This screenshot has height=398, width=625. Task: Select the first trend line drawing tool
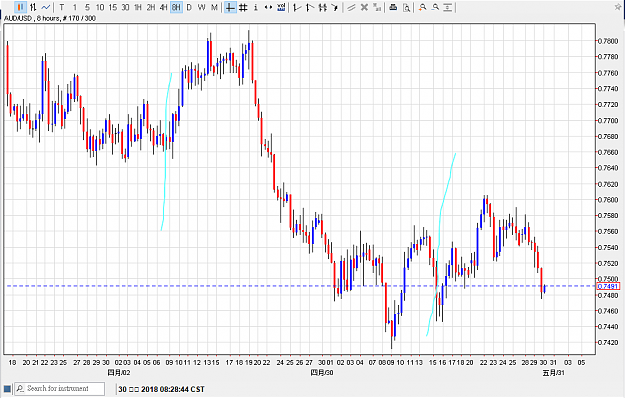tap(297, 7)
